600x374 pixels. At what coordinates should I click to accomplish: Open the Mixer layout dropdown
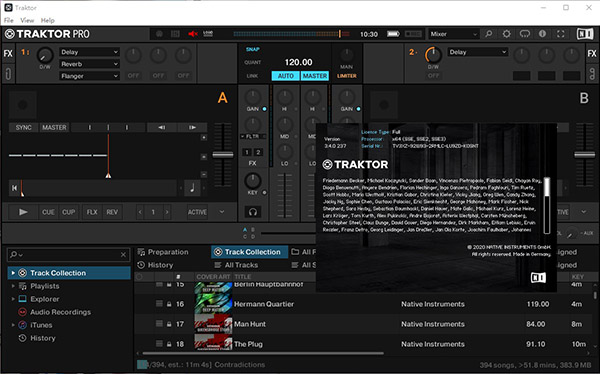[x=453, y=34]
